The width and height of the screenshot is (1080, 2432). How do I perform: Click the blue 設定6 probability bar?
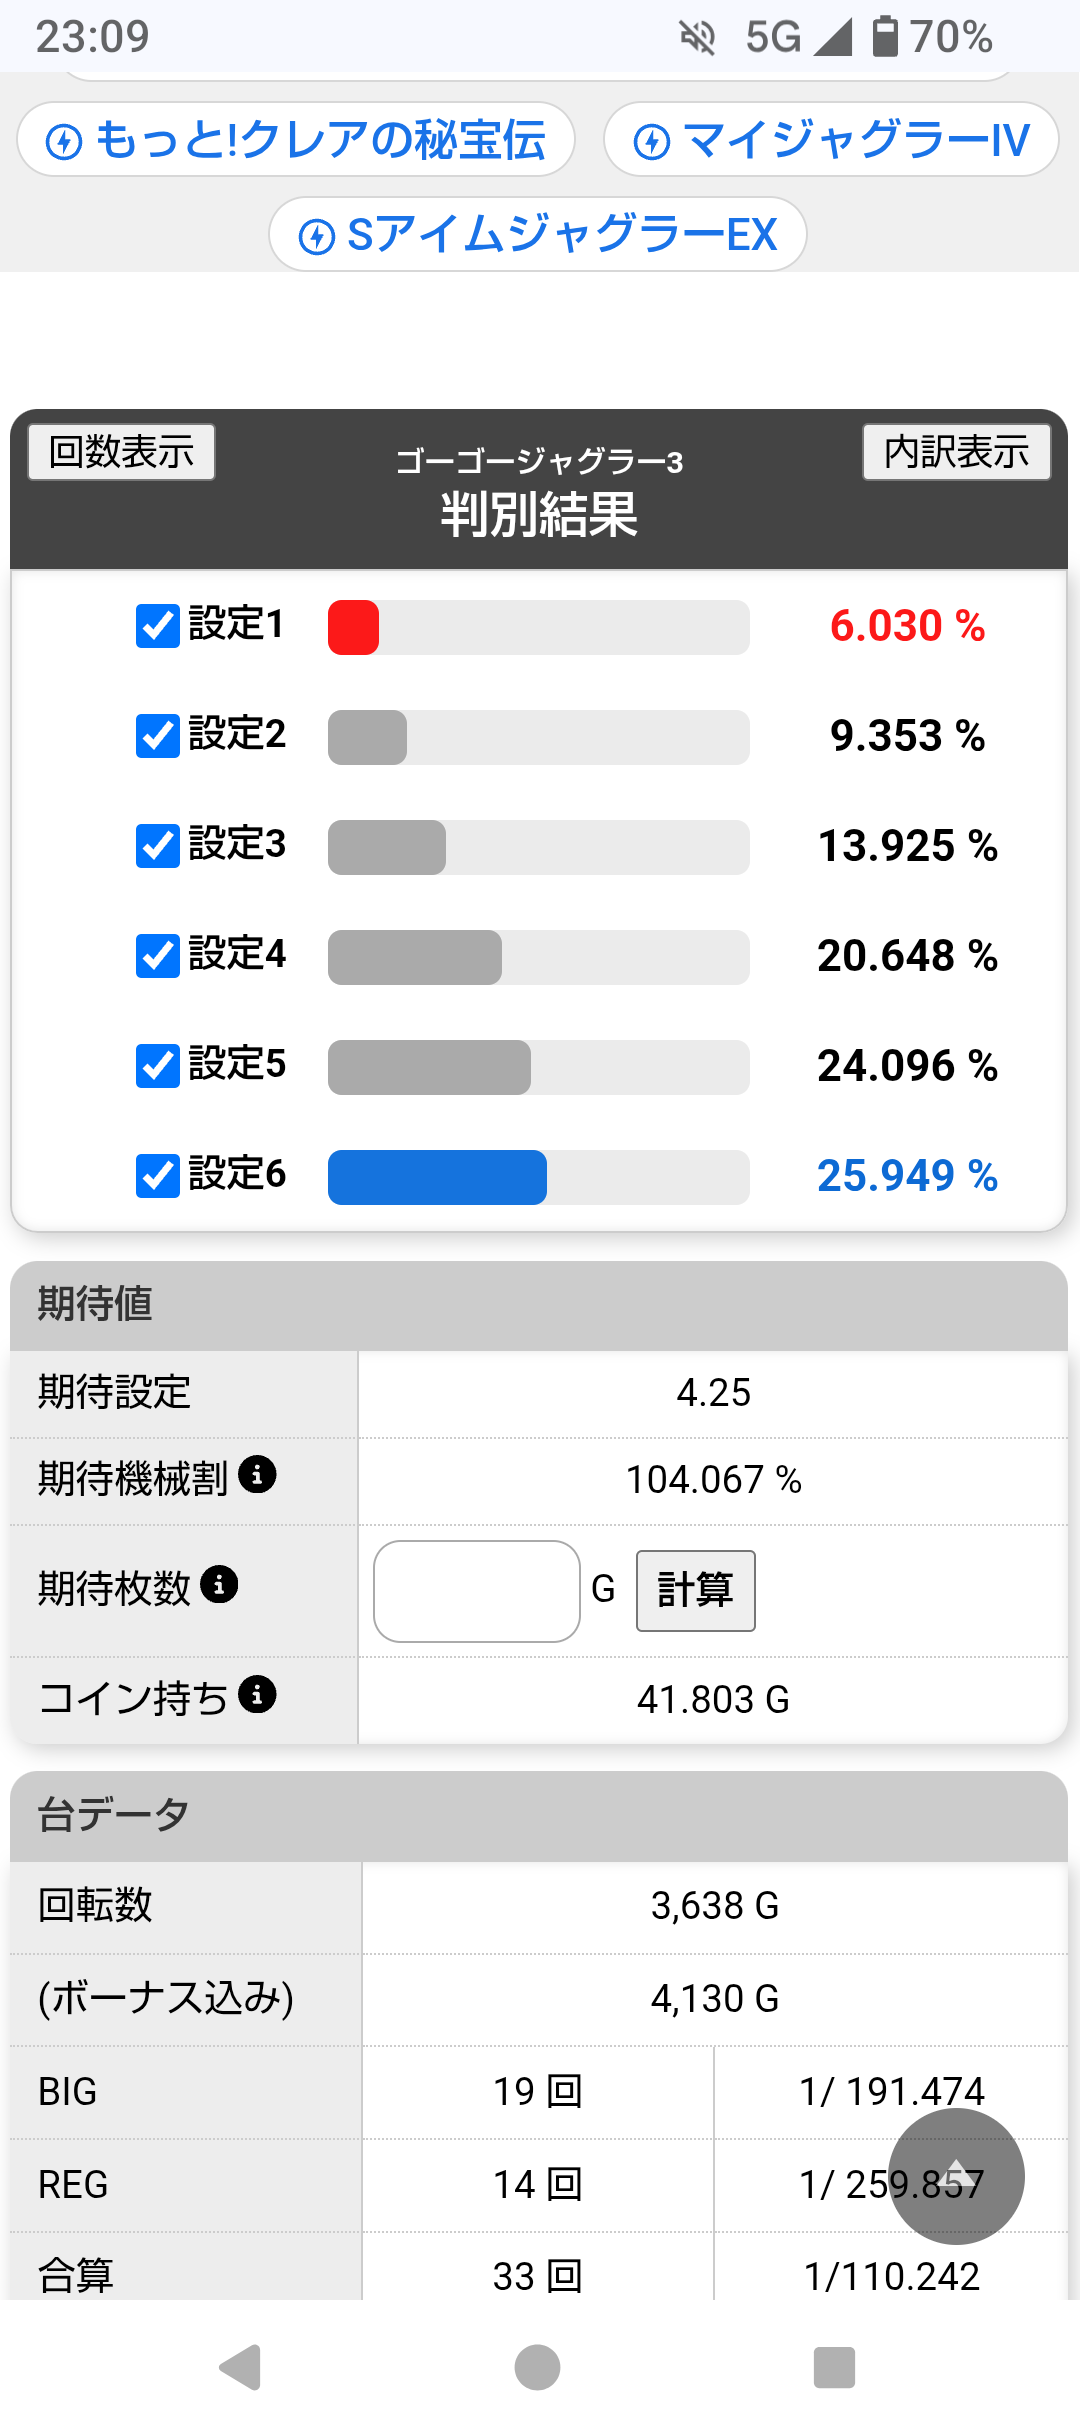coord(438,1177)
